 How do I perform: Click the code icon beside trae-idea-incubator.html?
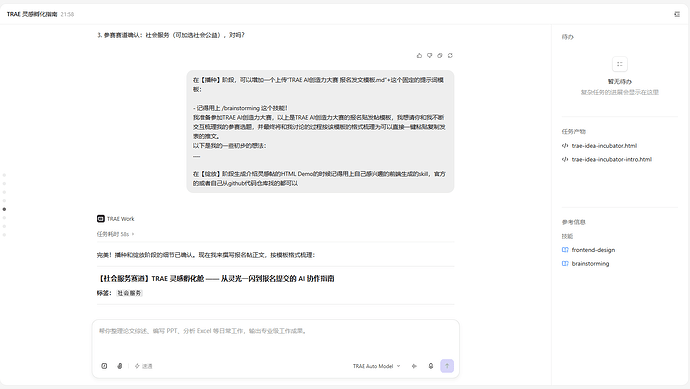coord(565,146)
